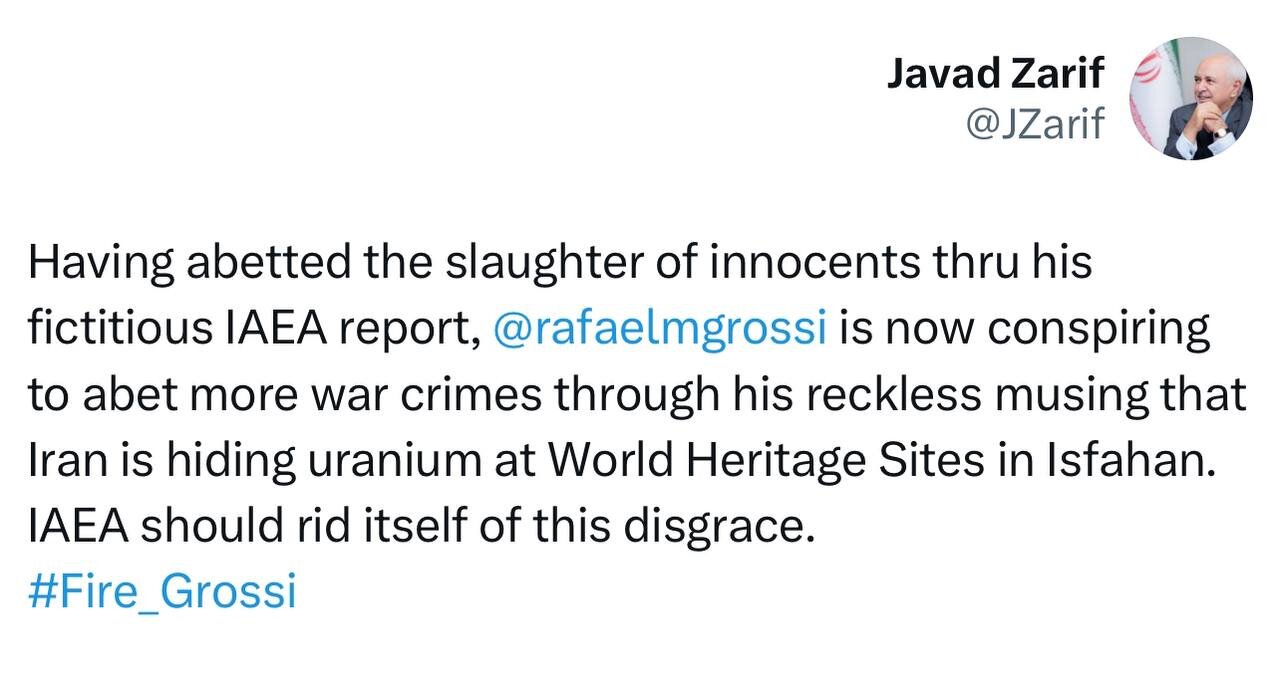Open Javad Zarif's profile picture
1280x681 pixels.
pyautogui.click(x=1190, y=99)
